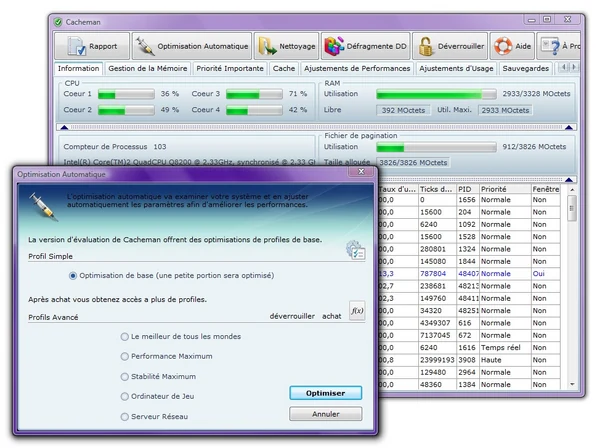Click the pagination file Utilisation bar
This screenshot has width=600, height=448.
pyautogui.click(x=436, y=147)
